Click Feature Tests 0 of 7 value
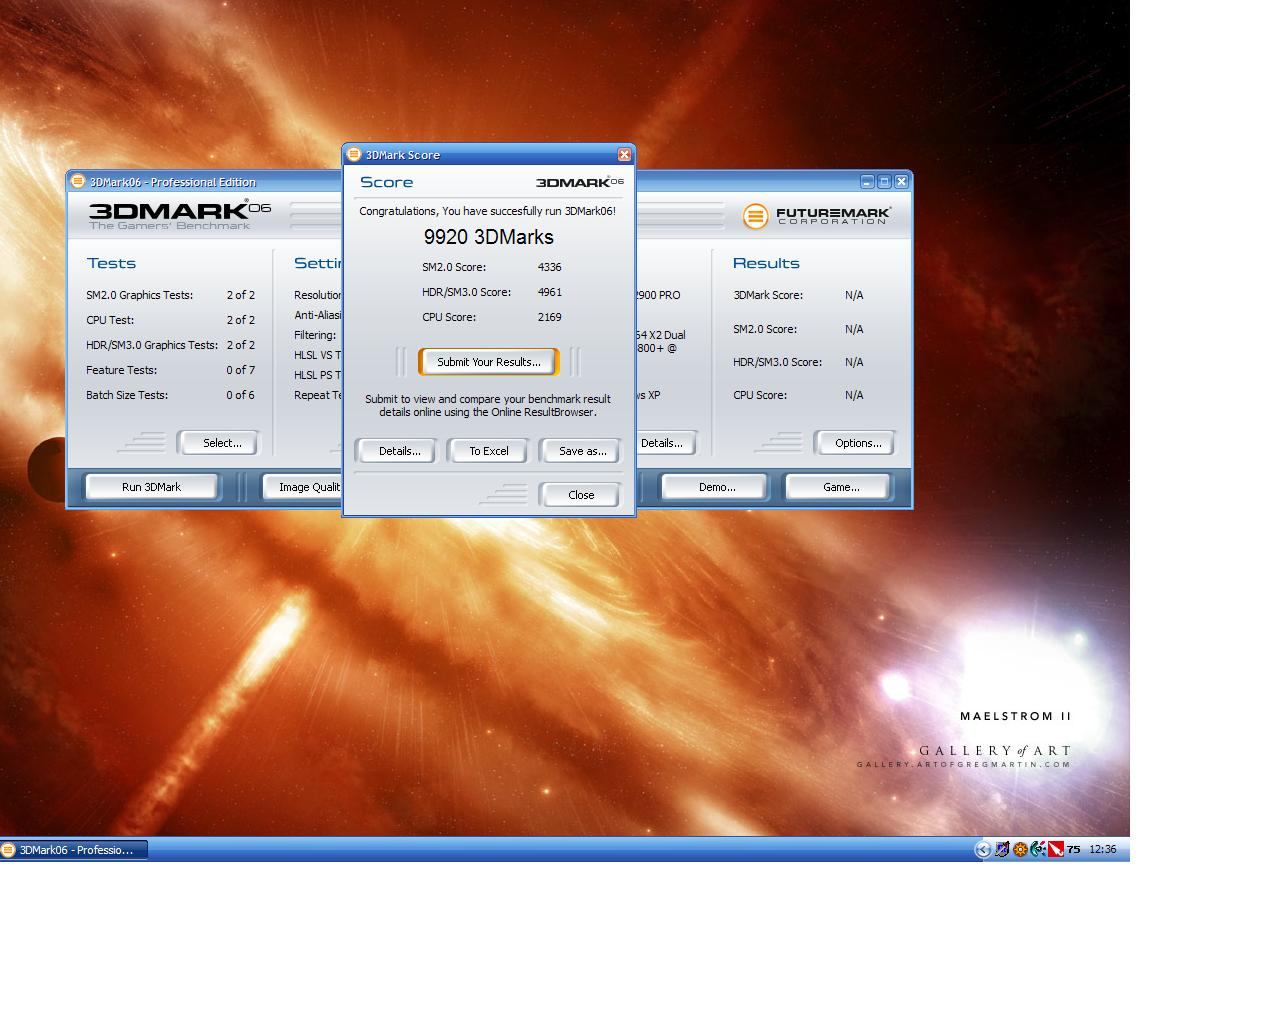Image resolution: width=1280 pixels, height=1024 pixels. [240, 370]
